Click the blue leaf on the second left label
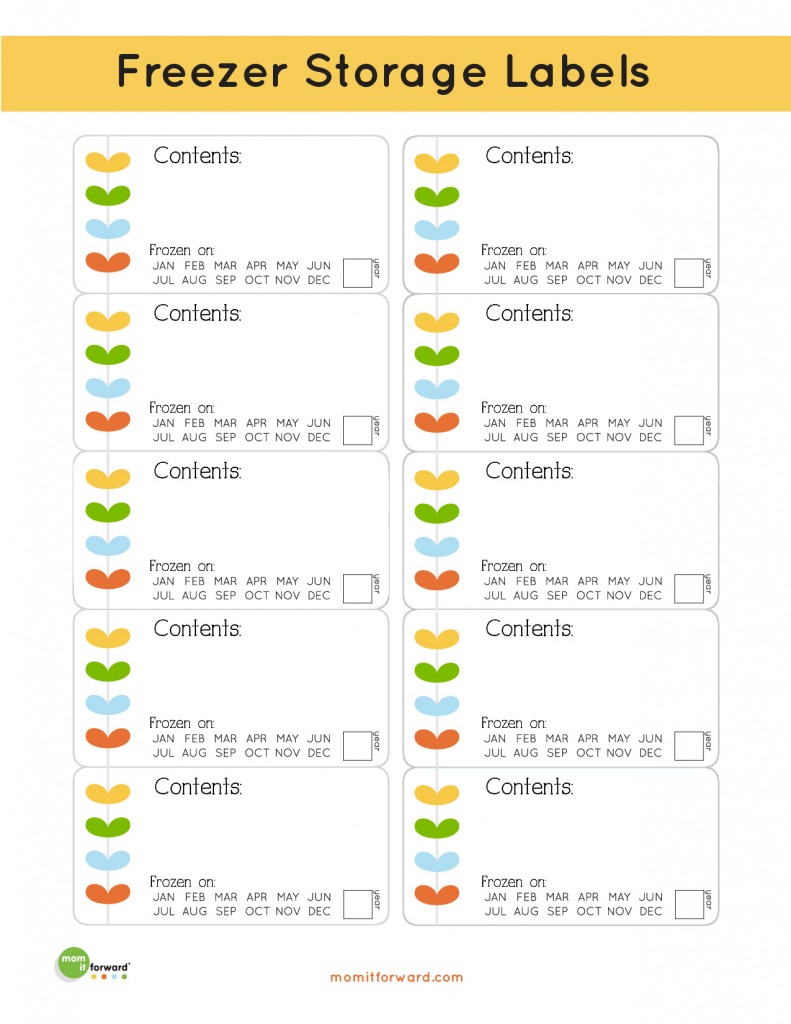 coord(108,387)
